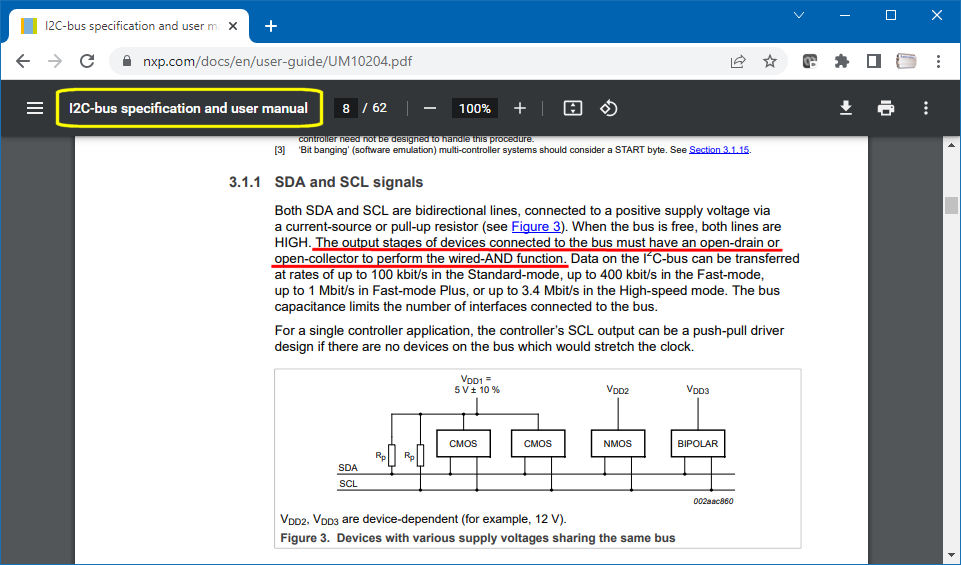Image resolution: width=961 pixels, height=565 pixels.
Task: Click the SCL line label in diagram
Action: (348, 483)
